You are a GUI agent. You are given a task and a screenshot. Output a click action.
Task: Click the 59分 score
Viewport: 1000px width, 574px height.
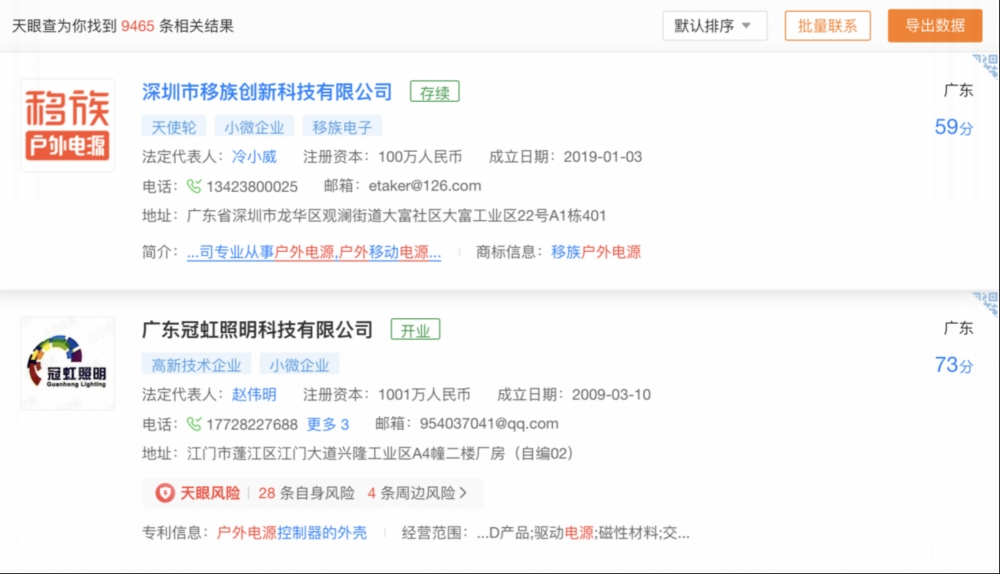954,127
